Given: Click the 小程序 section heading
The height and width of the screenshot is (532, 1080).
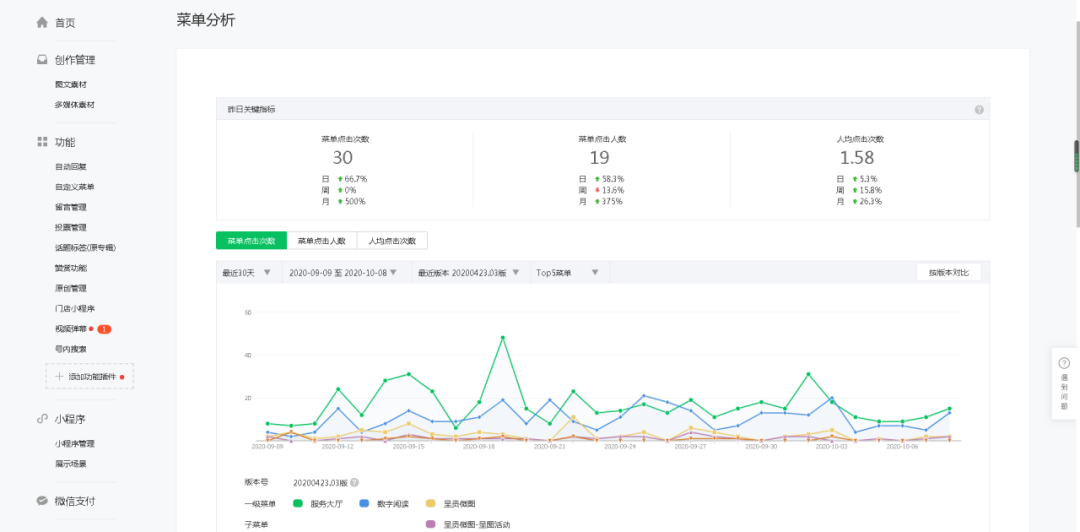Looking at the screenshot, I should 70,419.
